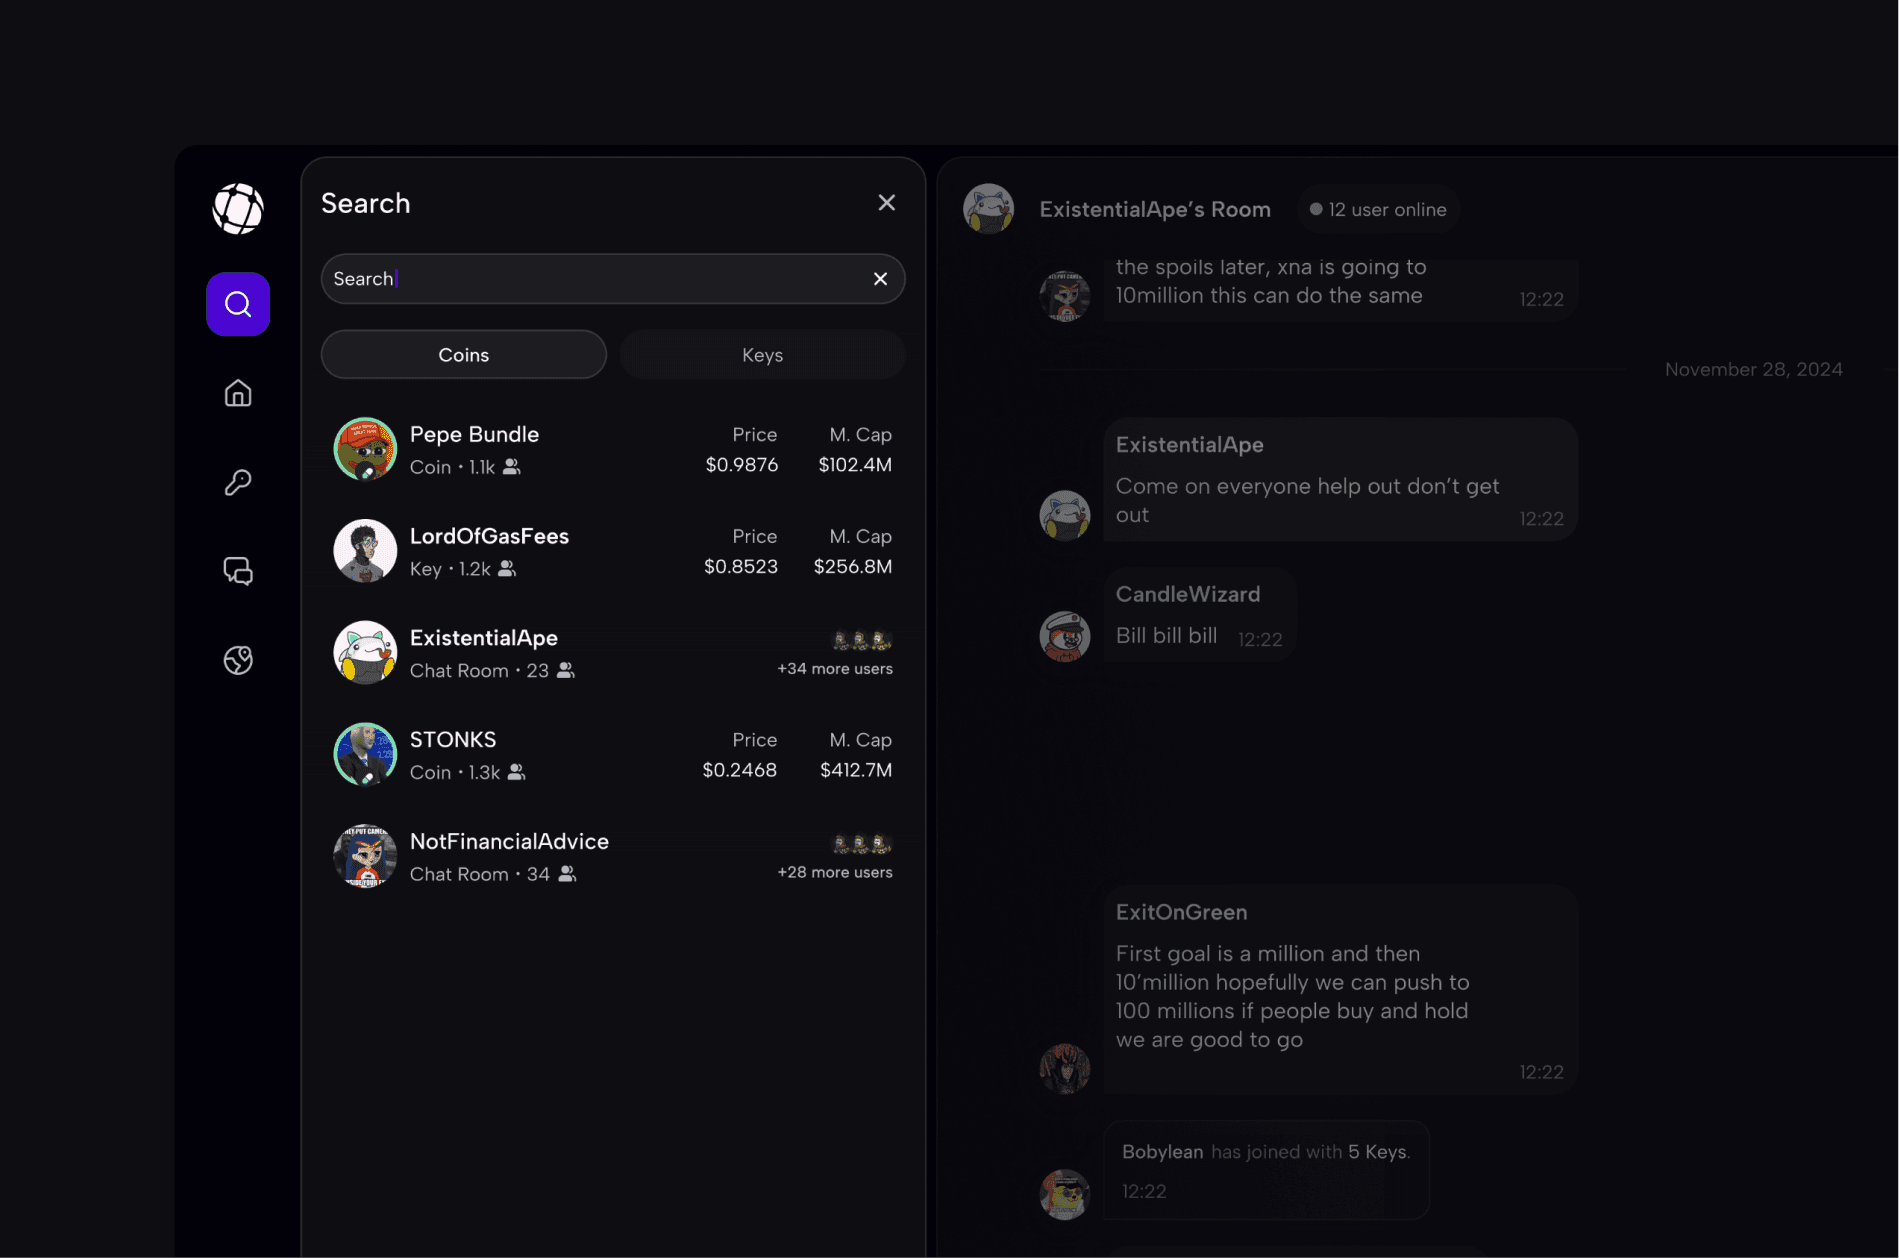Click Pepe Bundle market cap $102.4M
This screenshot has width=1899, height=1258.
[x=855, y=465]
